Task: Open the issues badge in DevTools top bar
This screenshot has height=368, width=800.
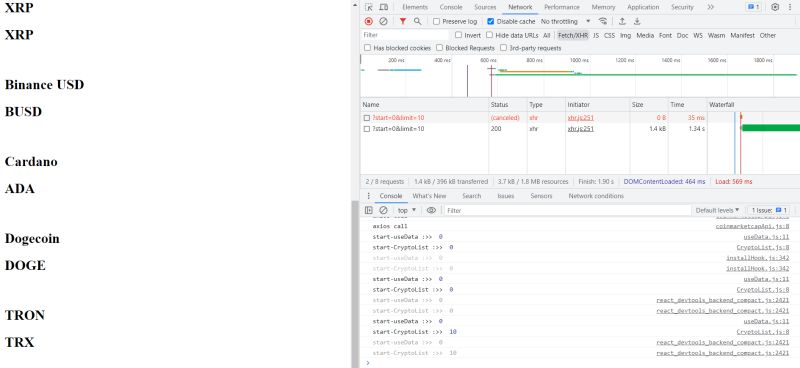Action: click(x=754, y=7)
